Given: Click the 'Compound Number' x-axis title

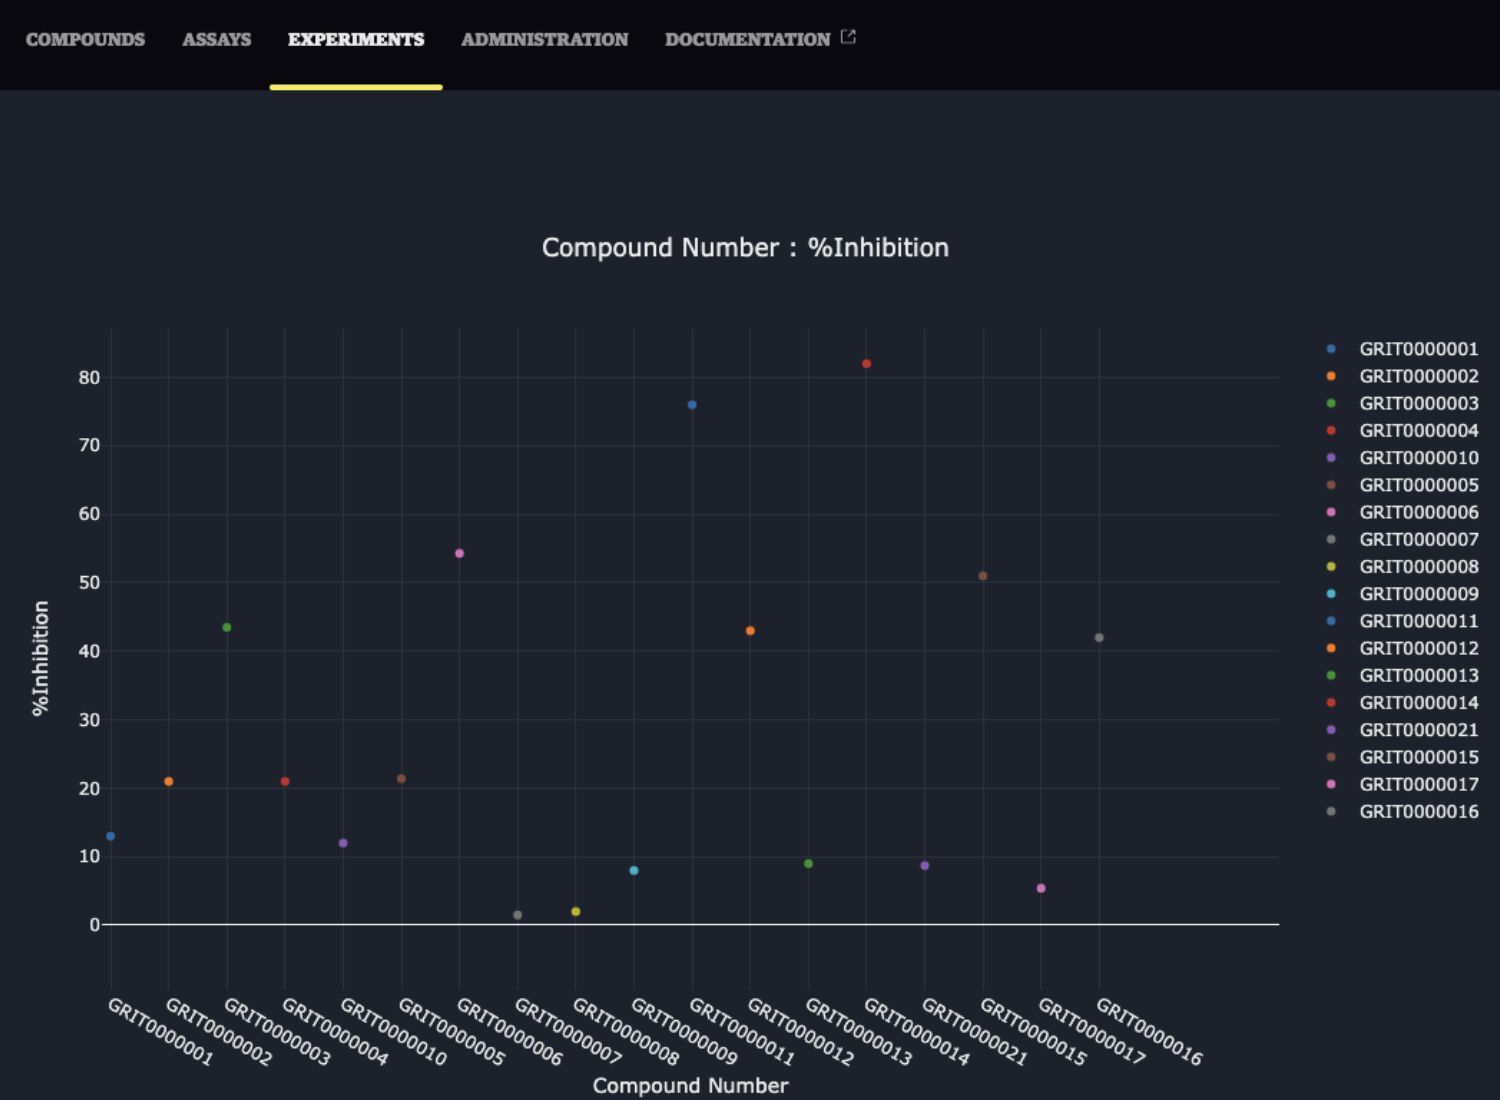Looking at the screenshot, I should click(690, 1086).
